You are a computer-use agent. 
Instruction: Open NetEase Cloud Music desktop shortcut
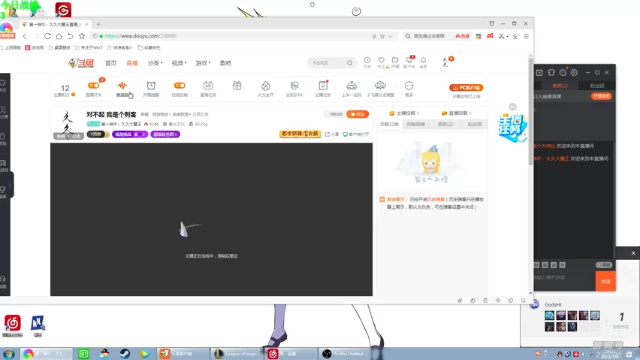point(12,326)
